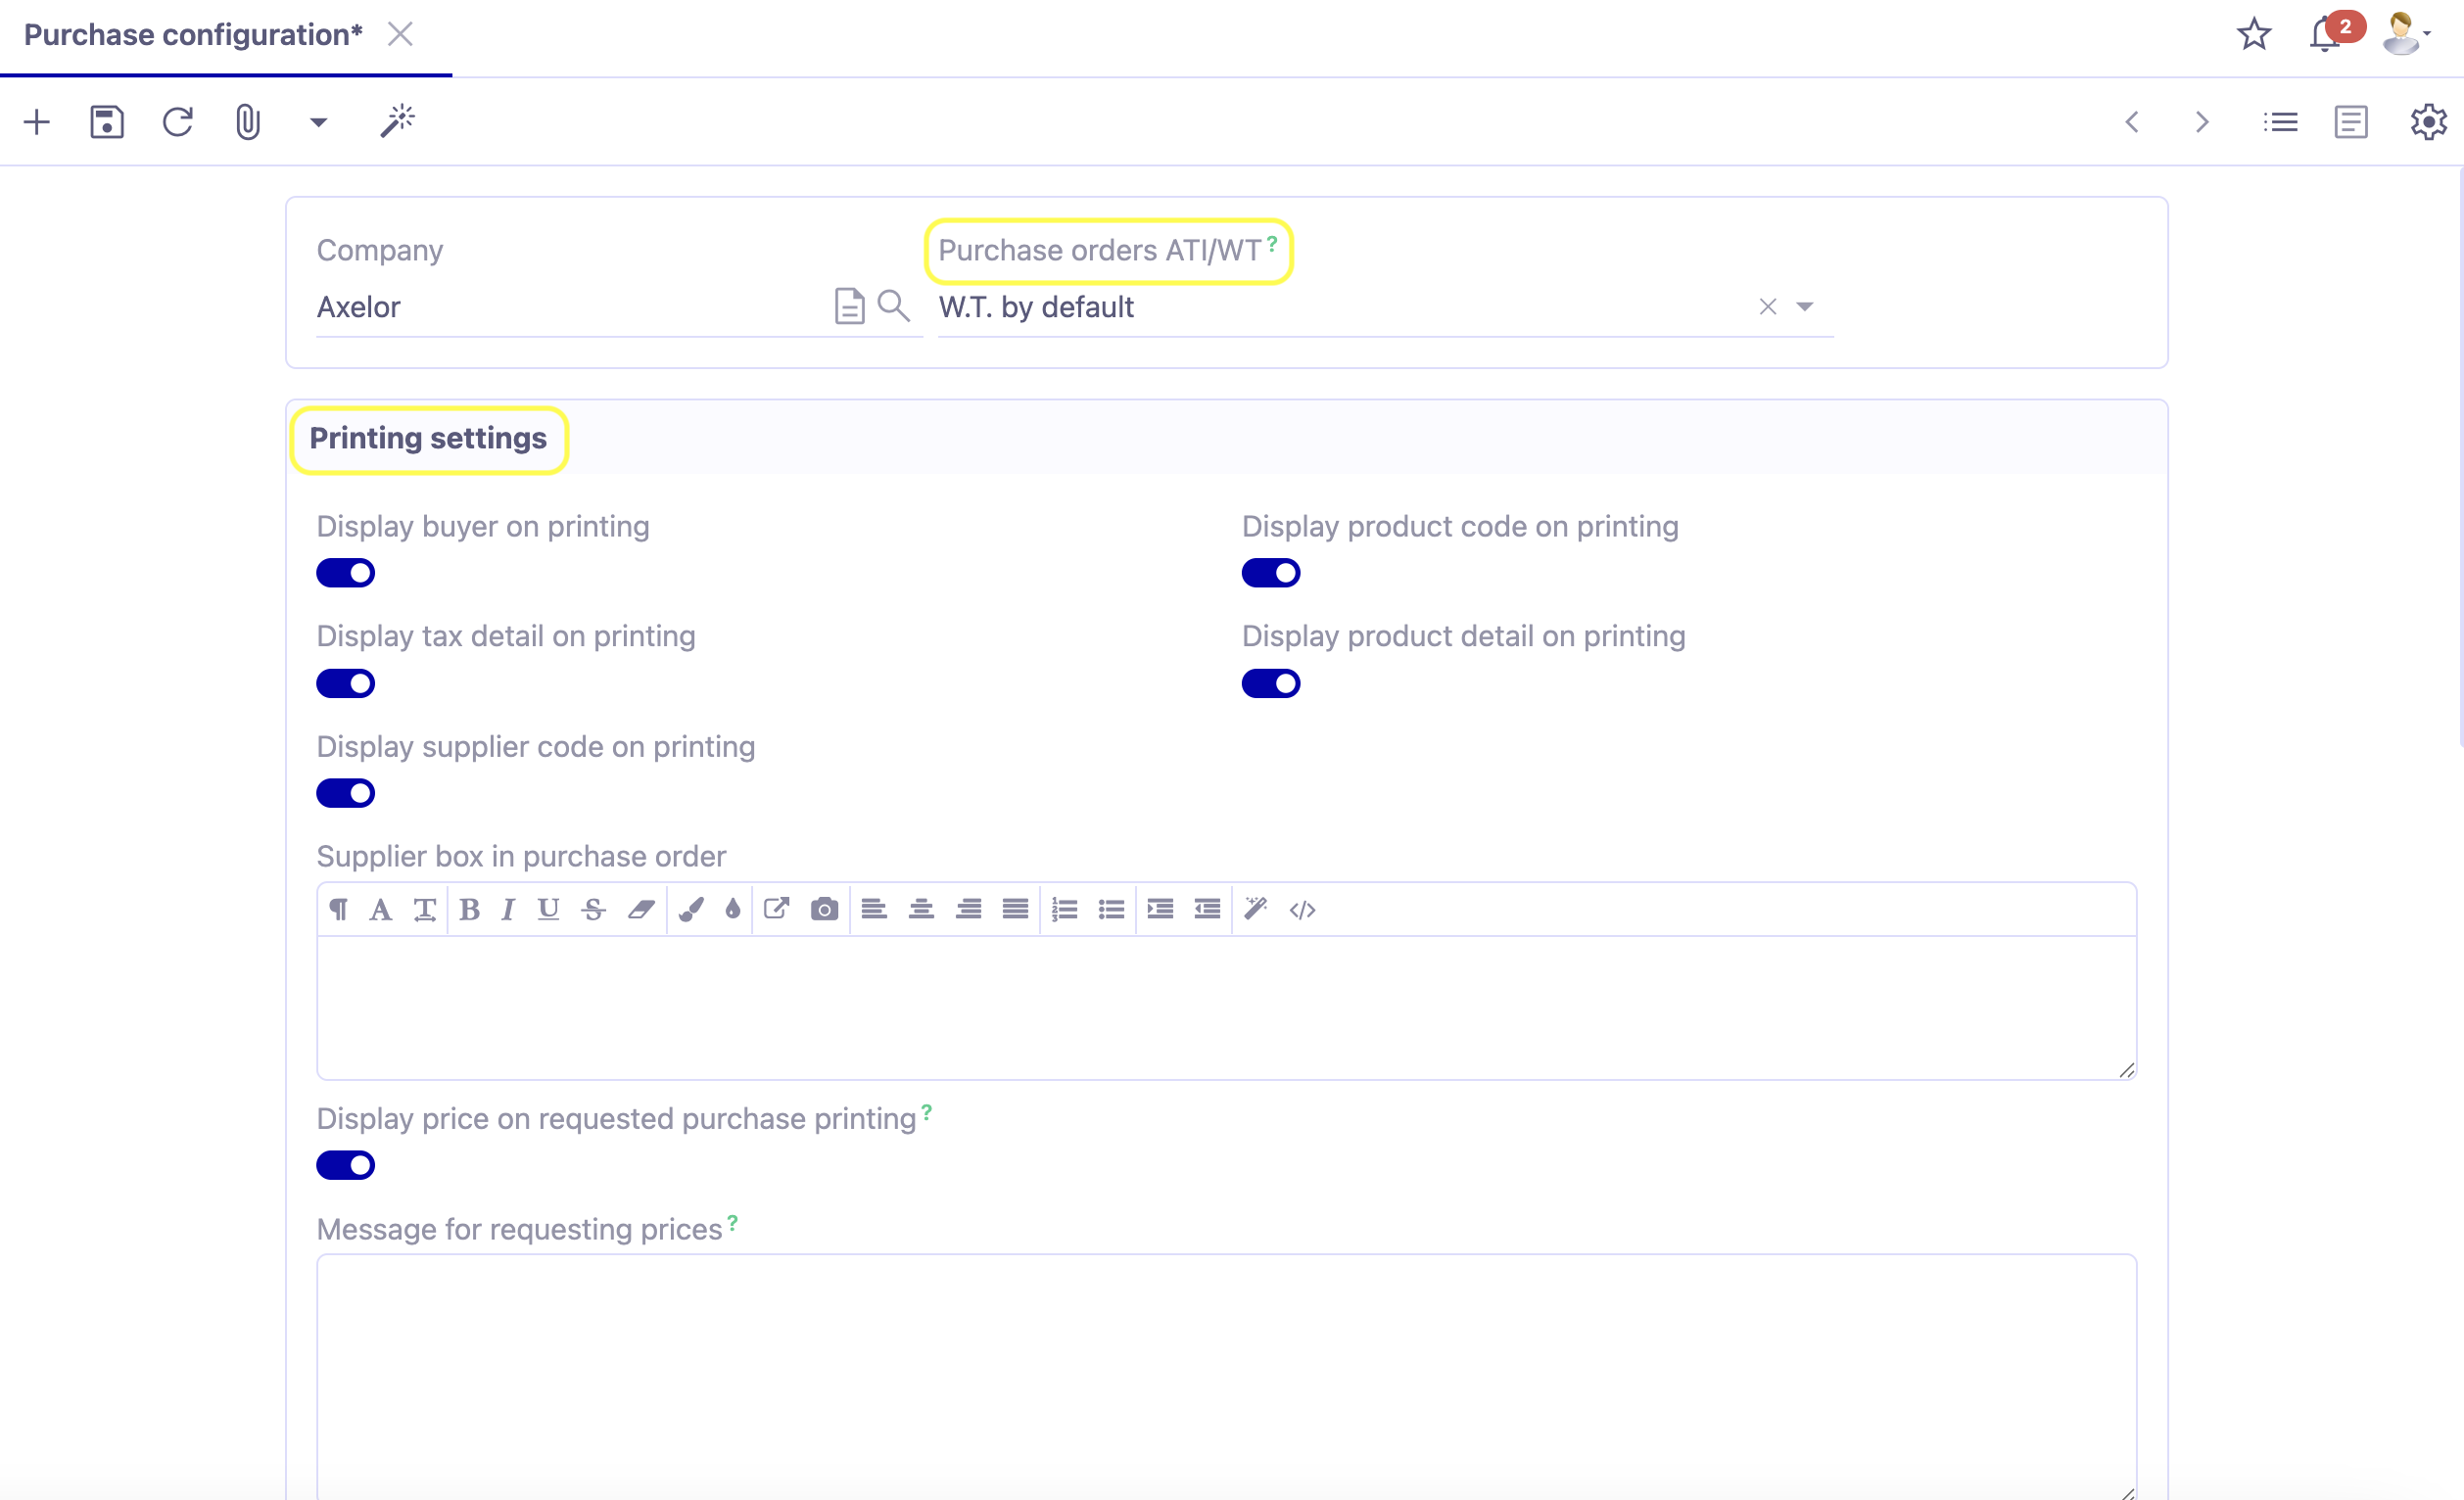Open the numbered list menu in editor
The image size is (2464, 1500).
pos(1066,909)
